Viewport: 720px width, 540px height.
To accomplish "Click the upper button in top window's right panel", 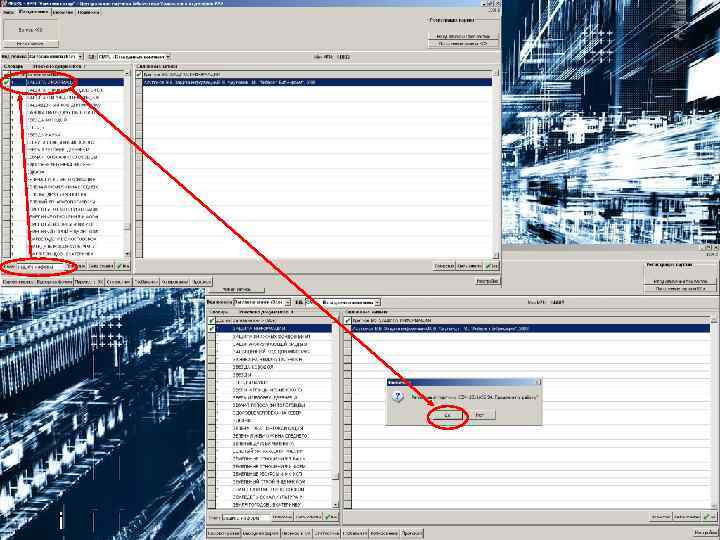I will 462,36.
